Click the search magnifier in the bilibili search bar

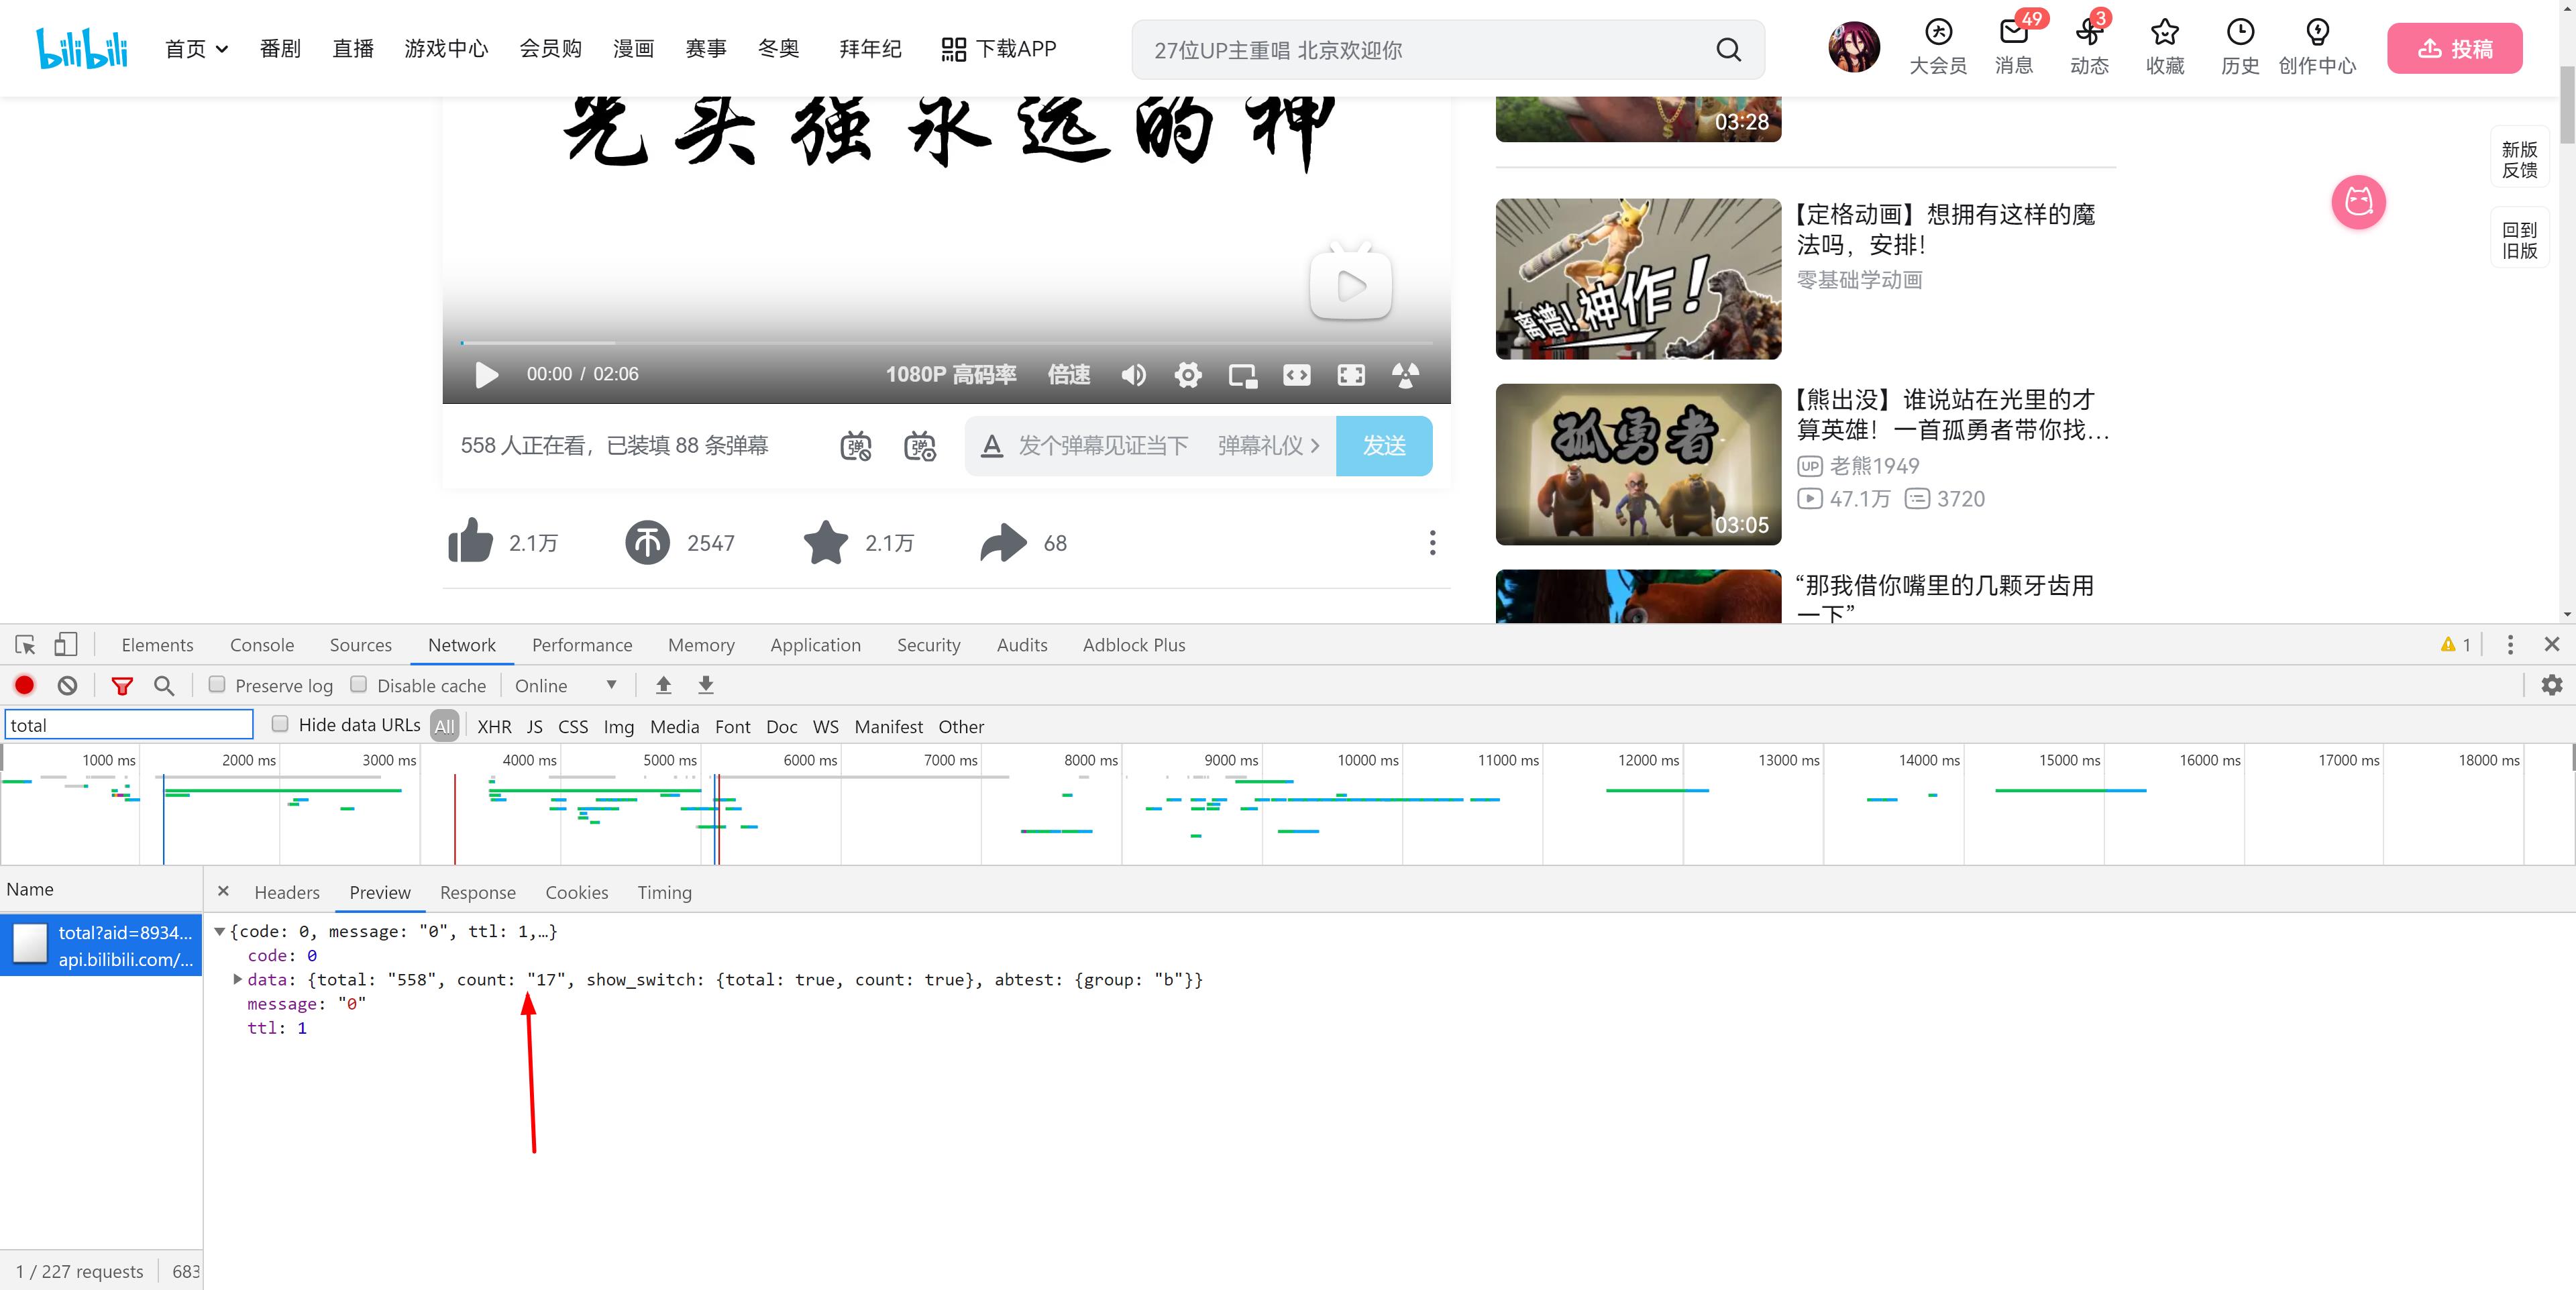1728,50
